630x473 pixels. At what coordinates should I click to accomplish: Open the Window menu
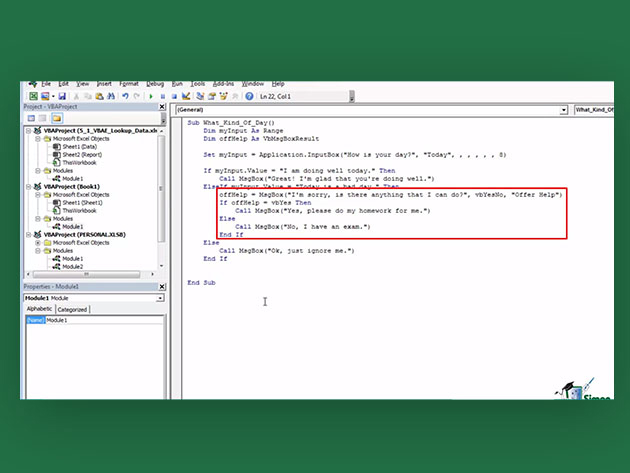[253, 84]
